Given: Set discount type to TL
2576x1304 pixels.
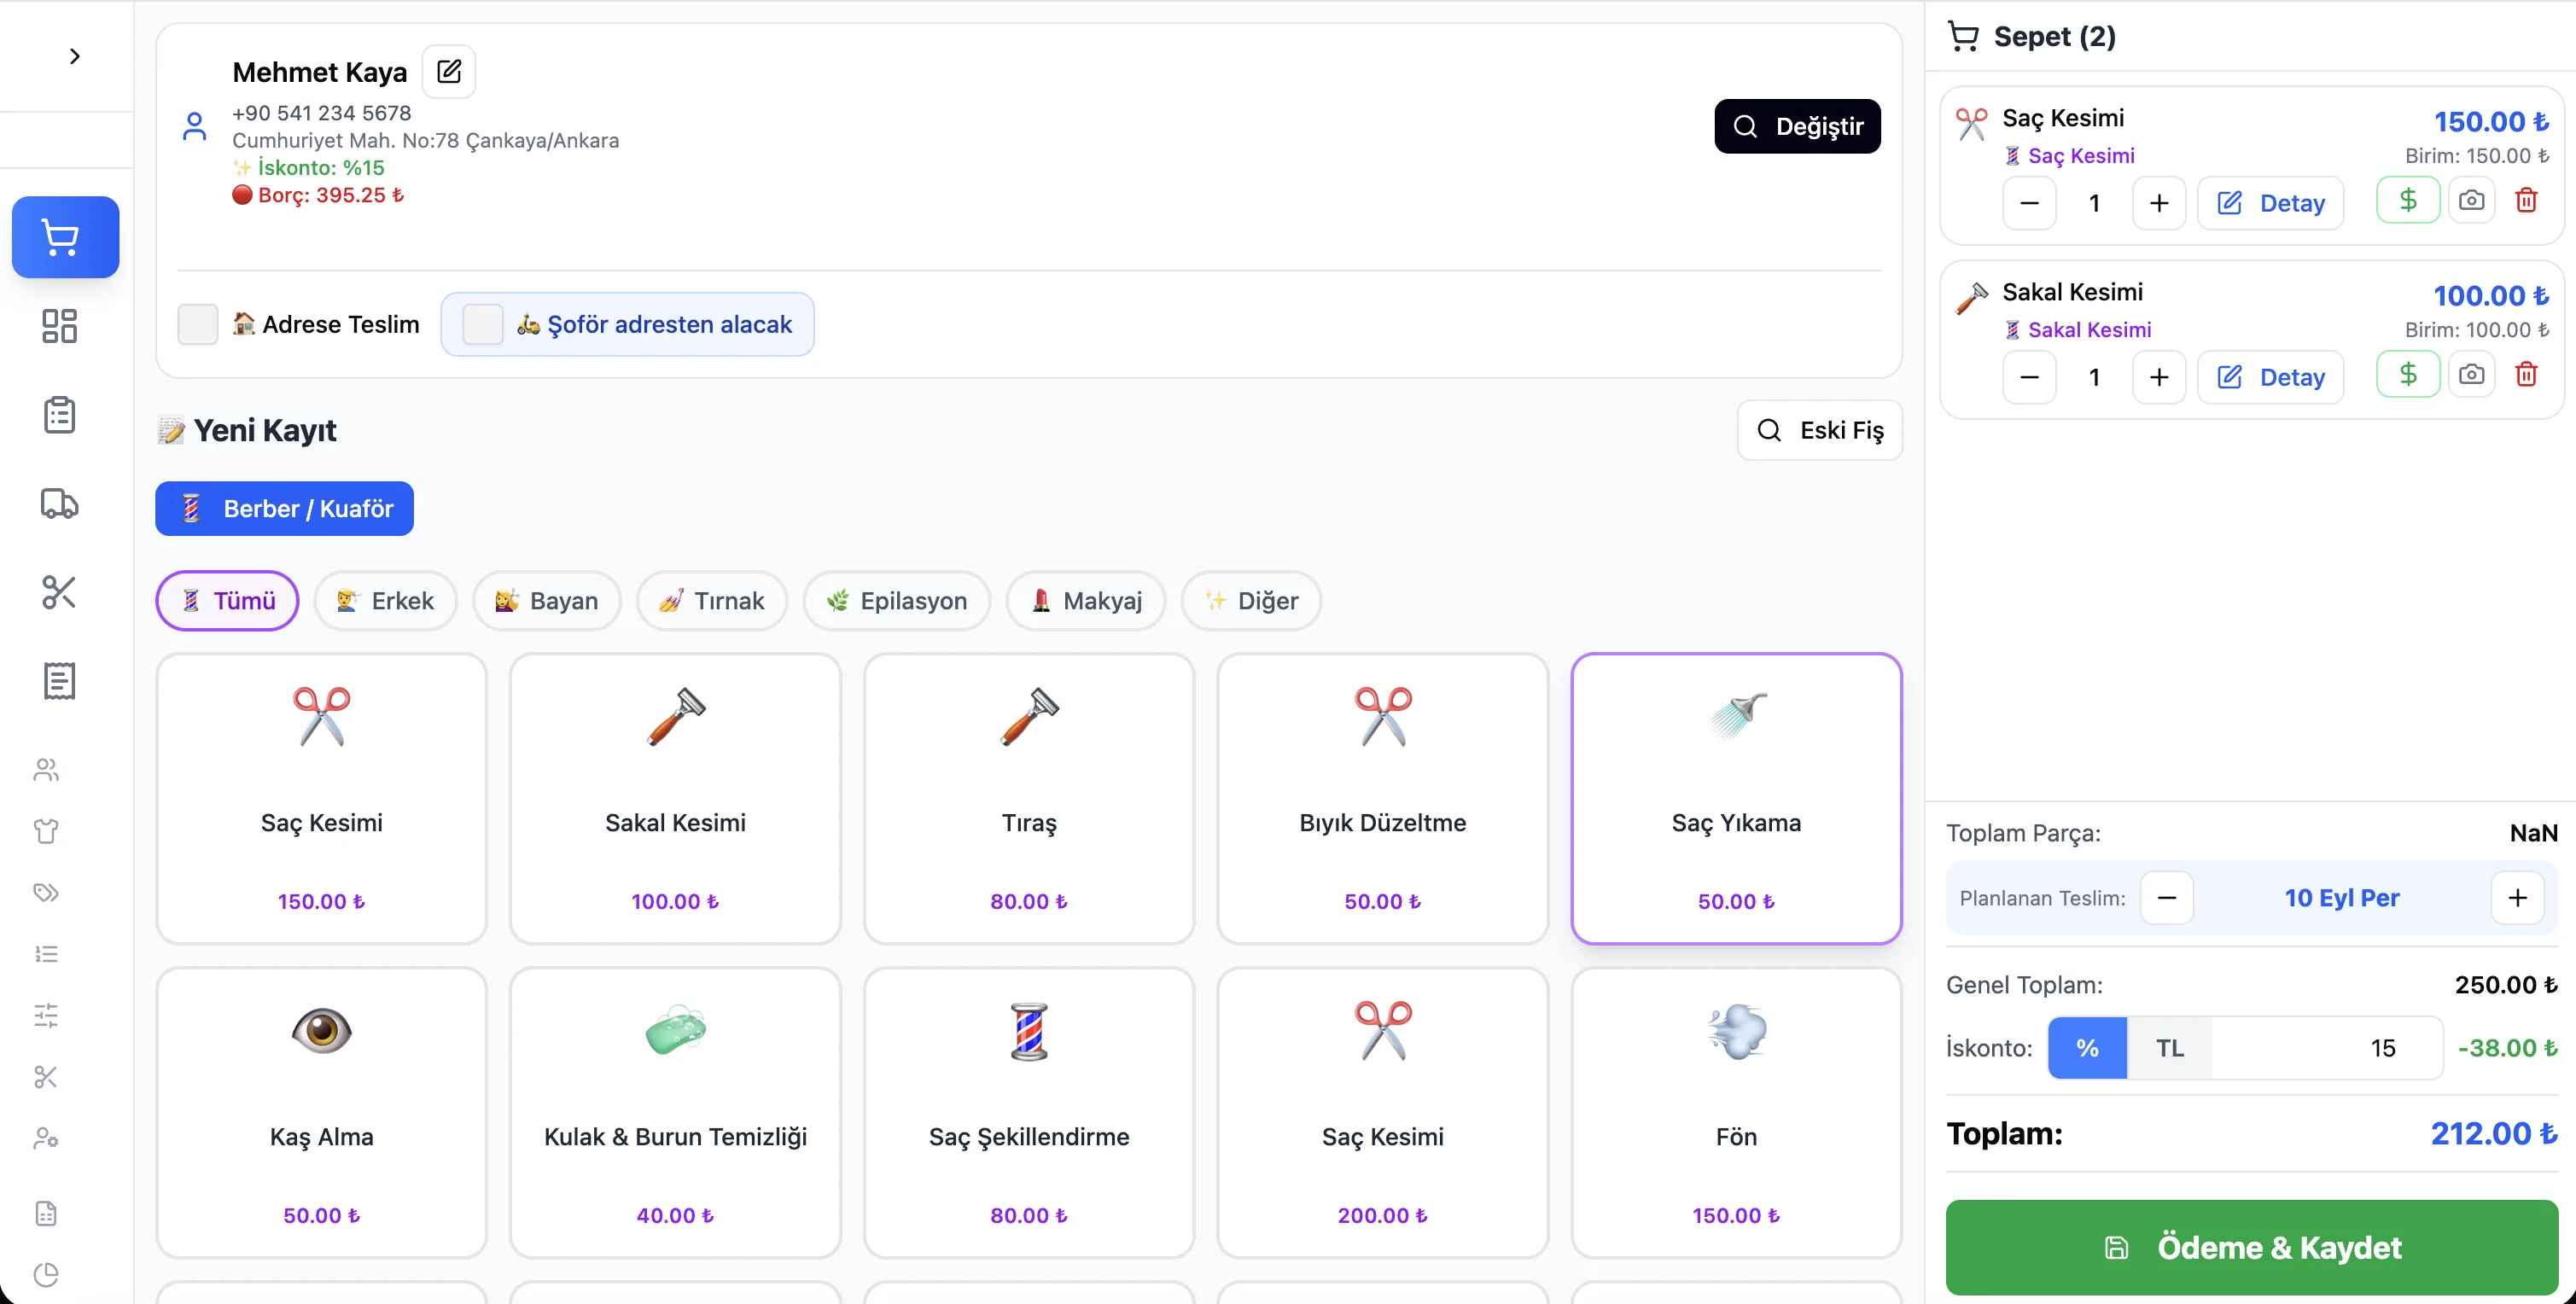Looking at the screenshot, I should click(x=2169, y=1048).
